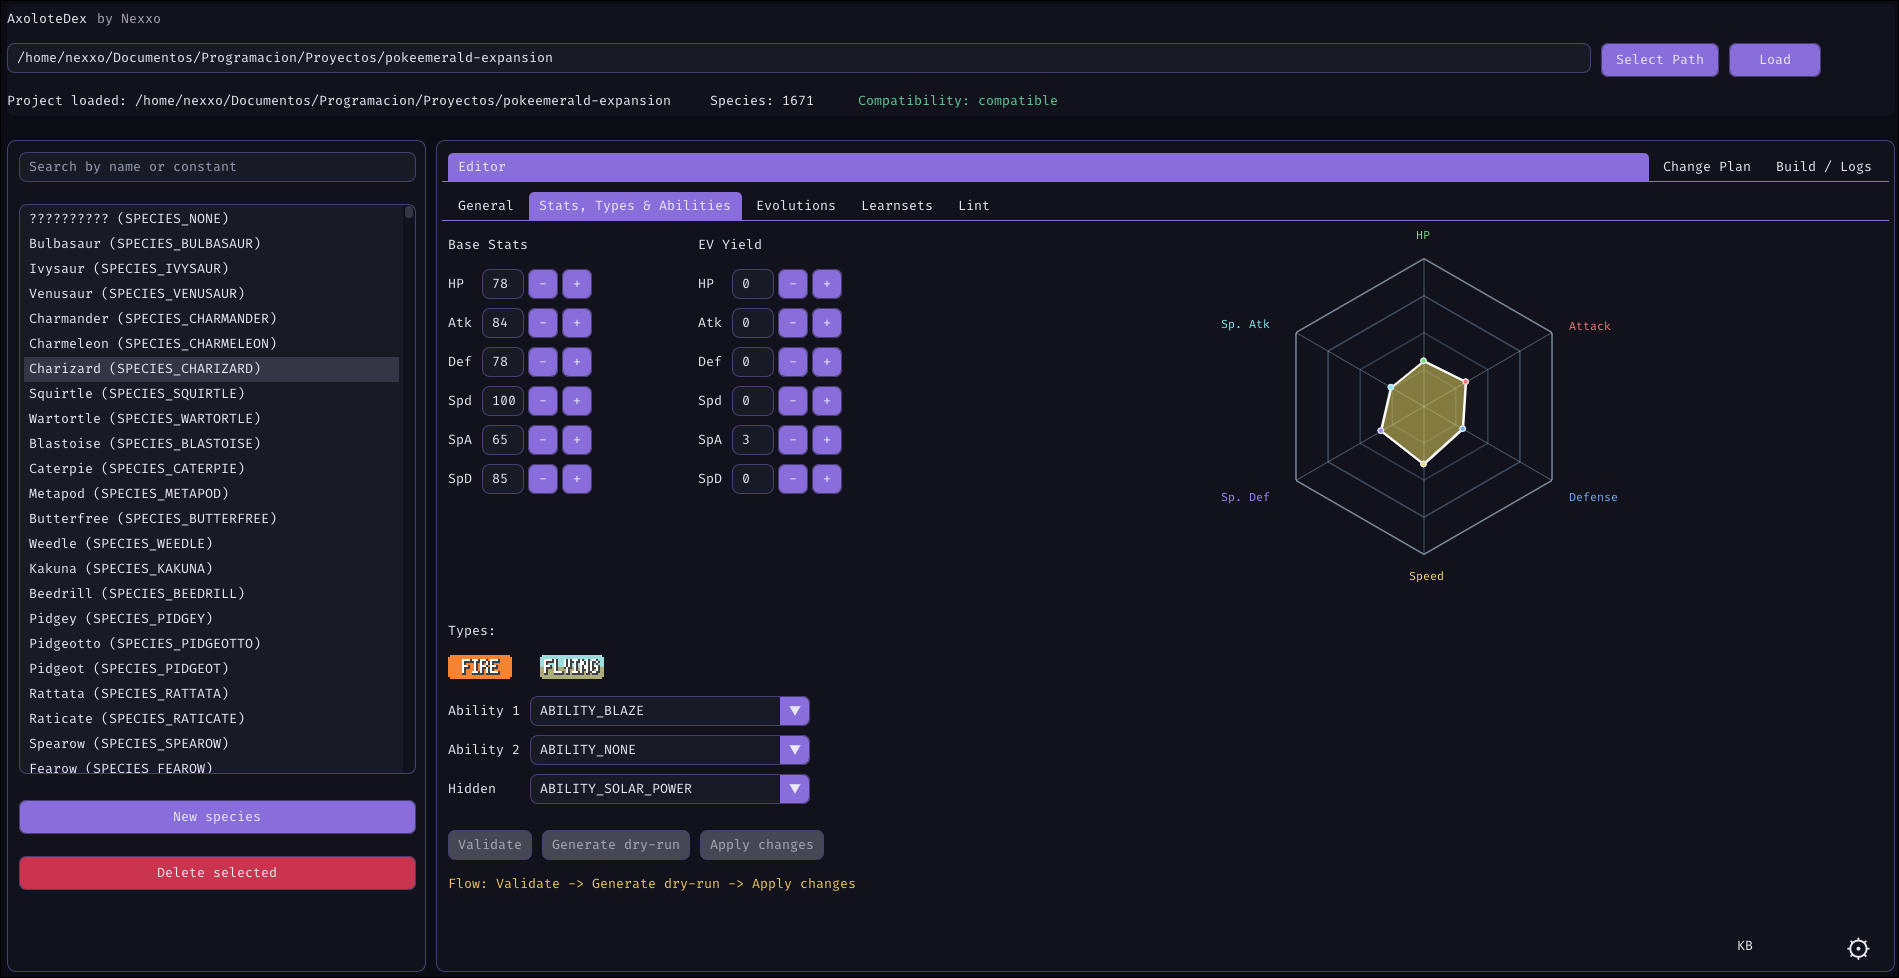Click the project path input field

[x=799, y=58]
